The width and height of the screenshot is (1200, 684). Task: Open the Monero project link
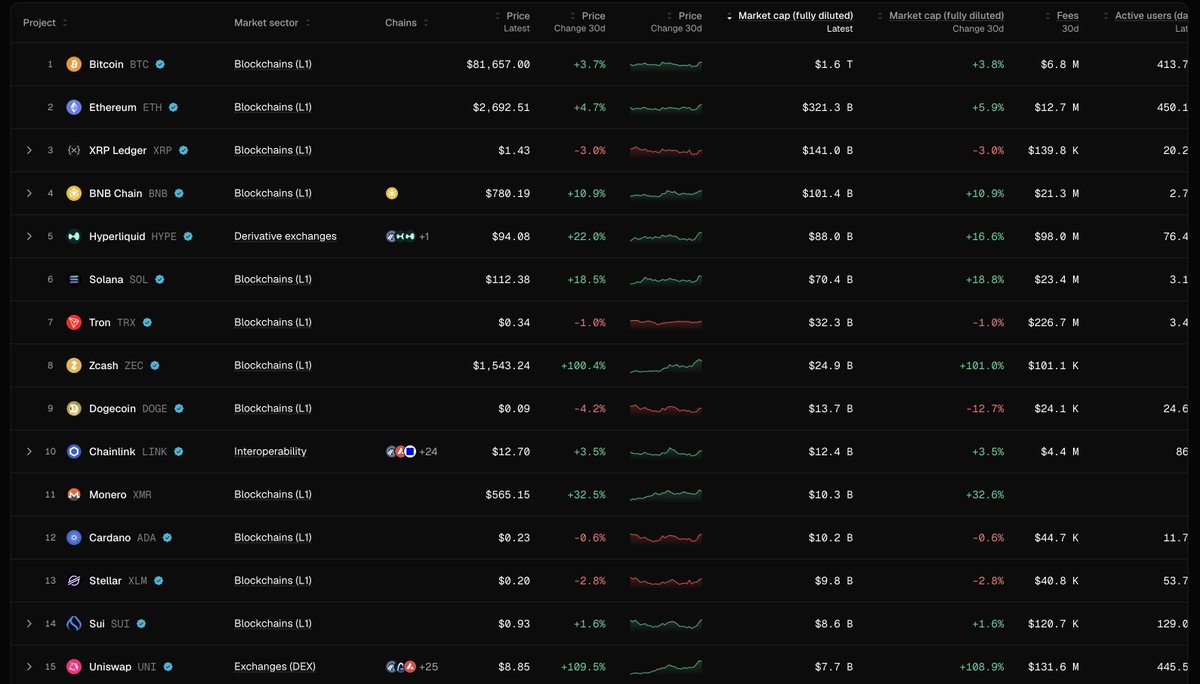[108, 494]
